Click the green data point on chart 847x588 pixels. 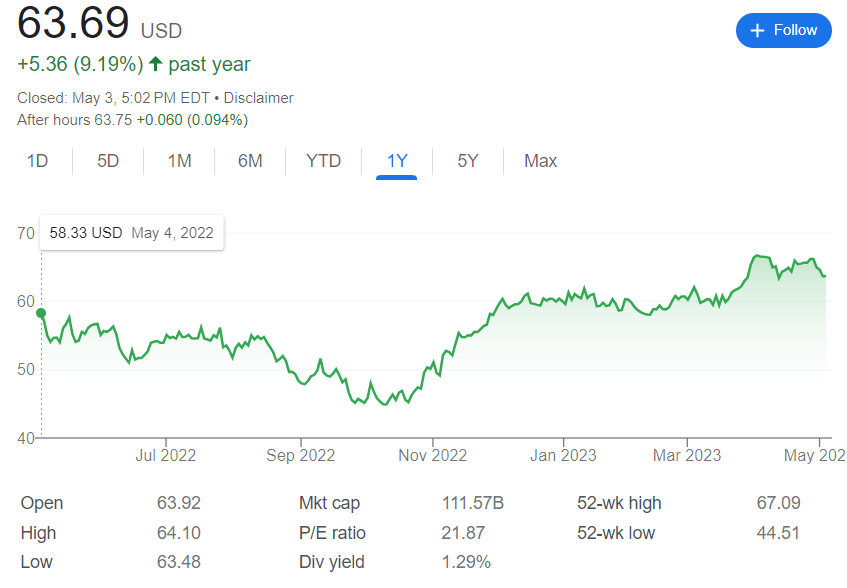click(x=41, y=313)
